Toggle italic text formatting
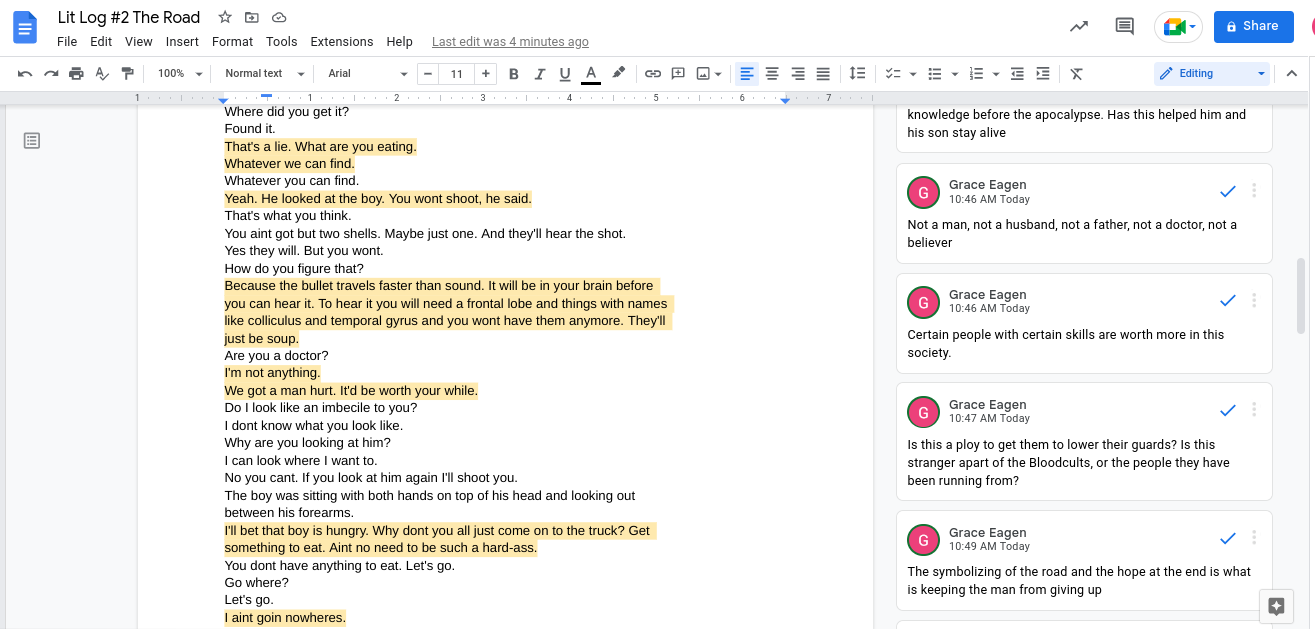Viewport: 1315px width, 629px height. click(x=540, y=74)
